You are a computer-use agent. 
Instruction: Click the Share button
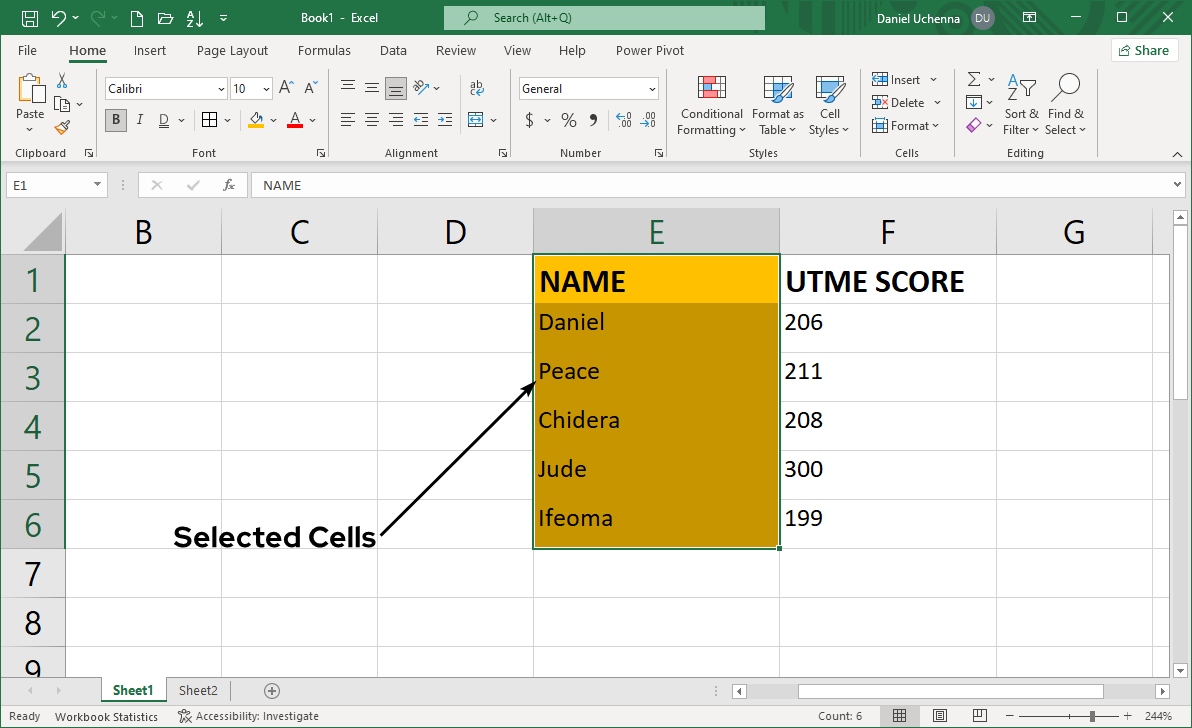(1143, 50)
